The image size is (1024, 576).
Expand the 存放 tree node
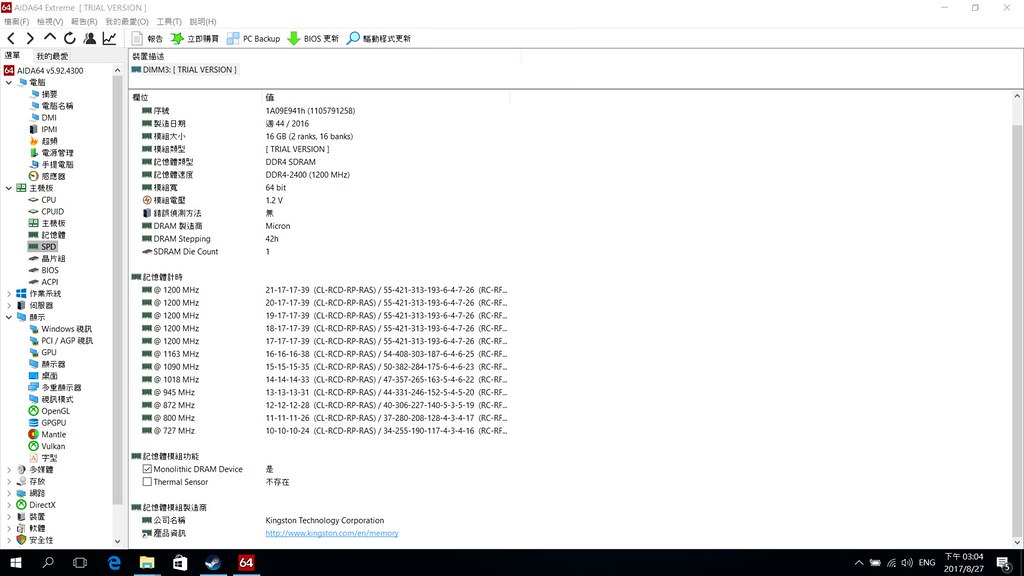pos(9,481)
